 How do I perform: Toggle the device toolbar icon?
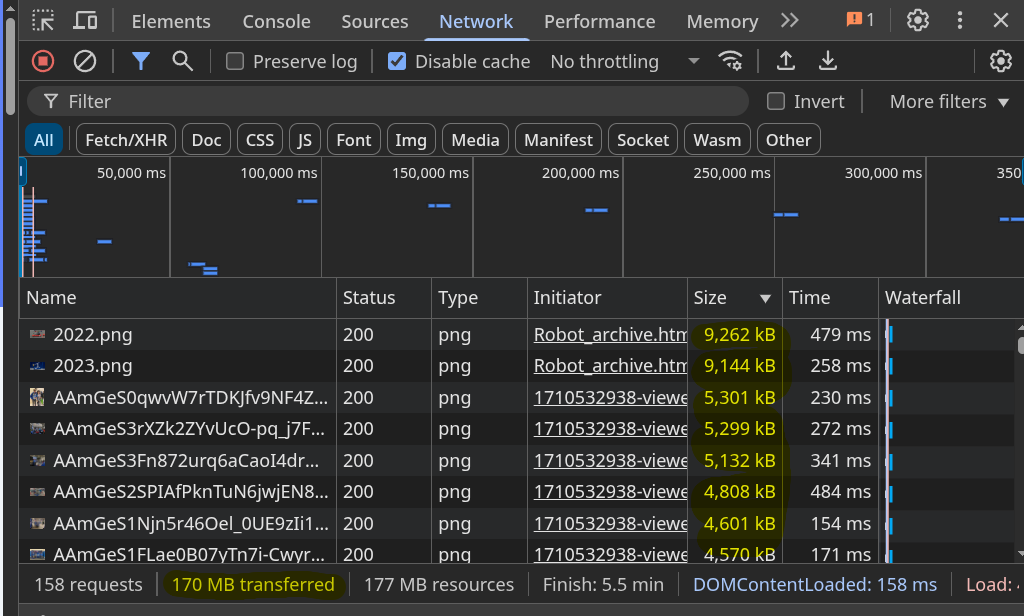coord(85,21)
